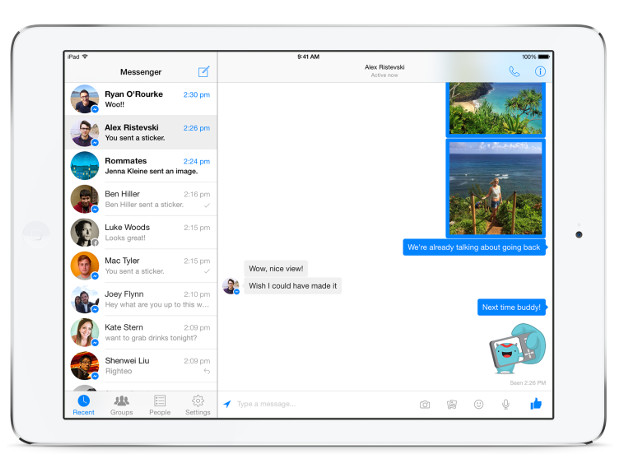620x465 pixels.
Task: Switch to the People tab
Action: (x=160, y=405)
